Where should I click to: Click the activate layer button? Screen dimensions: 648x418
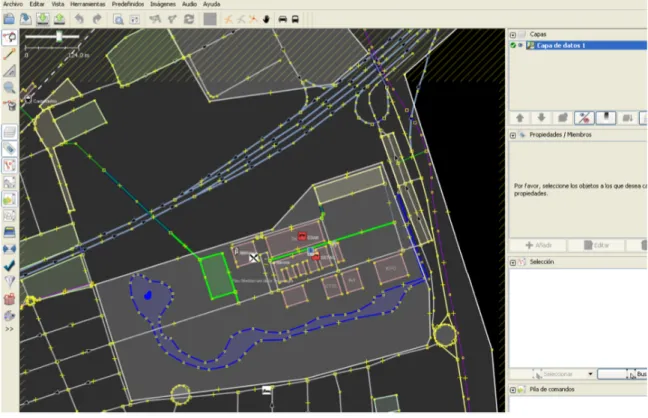[563, 118]
